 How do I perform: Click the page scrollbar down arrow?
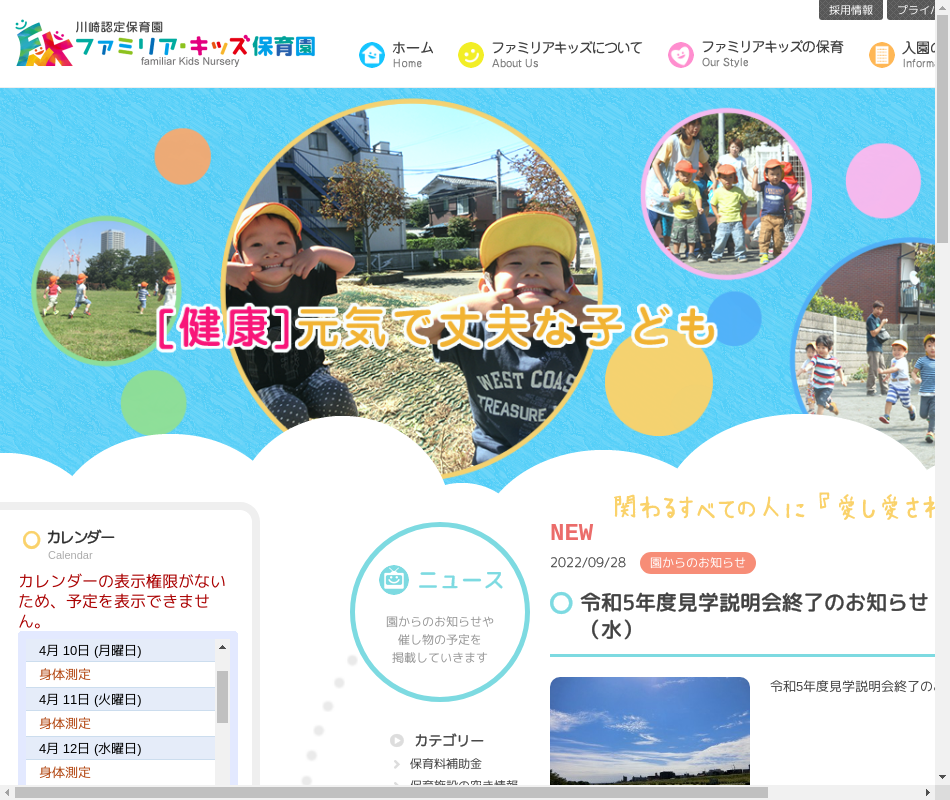tap(942, 777)
